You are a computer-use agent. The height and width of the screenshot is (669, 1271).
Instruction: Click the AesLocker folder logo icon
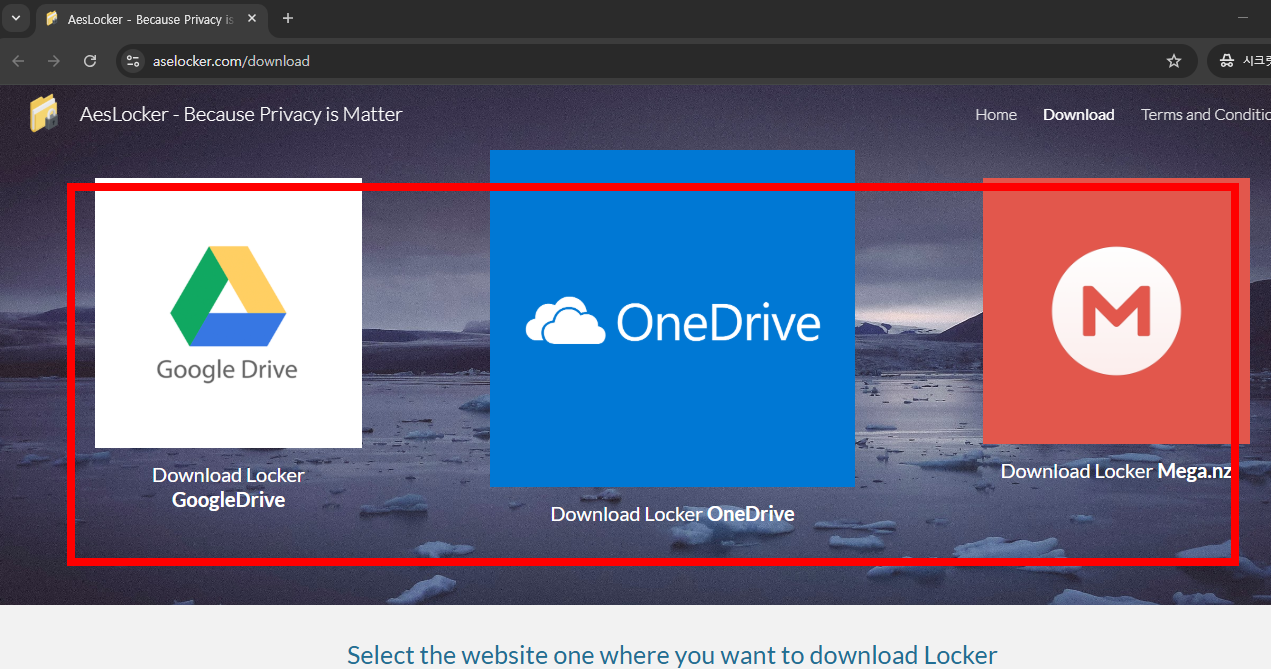pyautogui.click(x=43, y=114)
